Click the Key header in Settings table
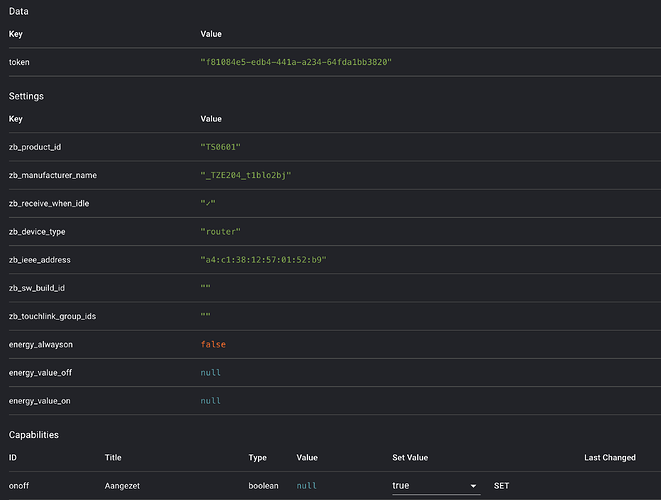Viewport: 661px width, 500px height. pos(16,118)
